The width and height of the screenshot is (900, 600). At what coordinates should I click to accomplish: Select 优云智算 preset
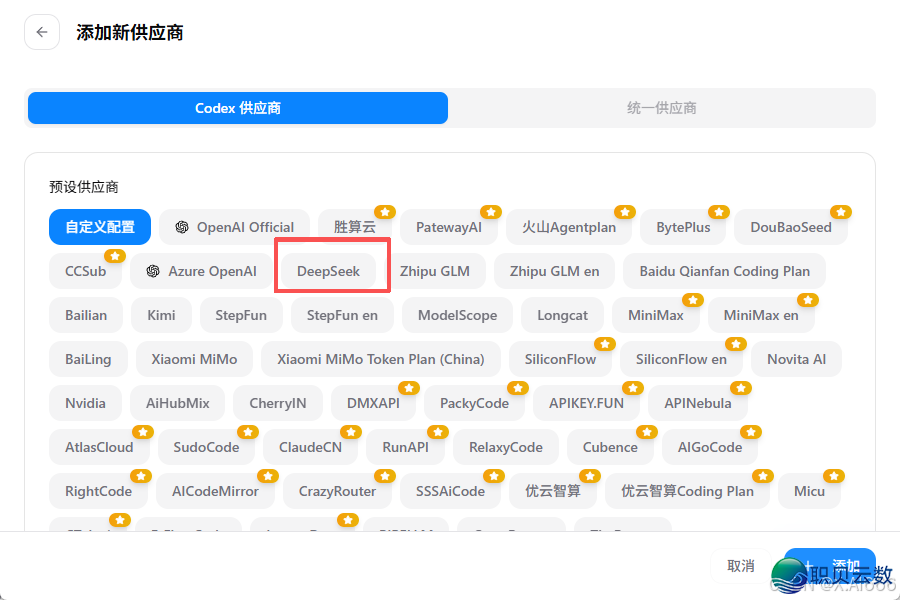pyautogui.click(x=553, y=491)
